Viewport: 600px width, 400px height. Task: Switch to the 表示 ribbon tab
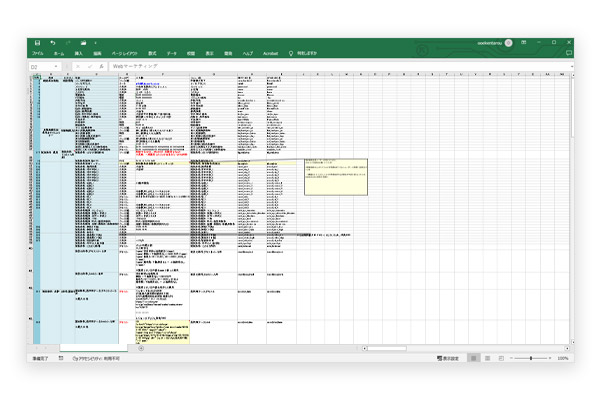tap(210, 53)
